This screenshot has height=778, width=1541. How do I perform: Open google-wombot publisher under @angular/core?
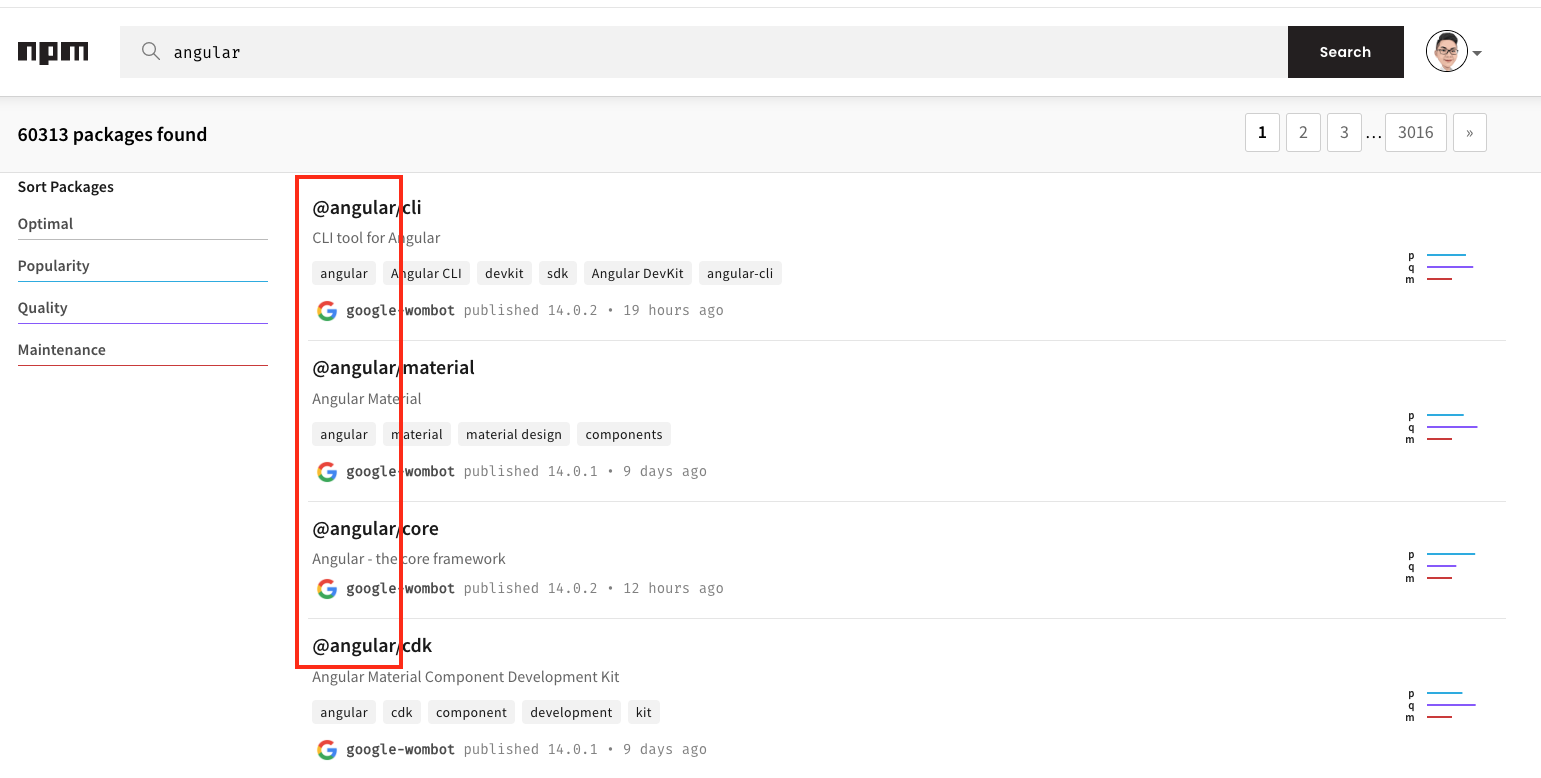(x=400, y=588)
